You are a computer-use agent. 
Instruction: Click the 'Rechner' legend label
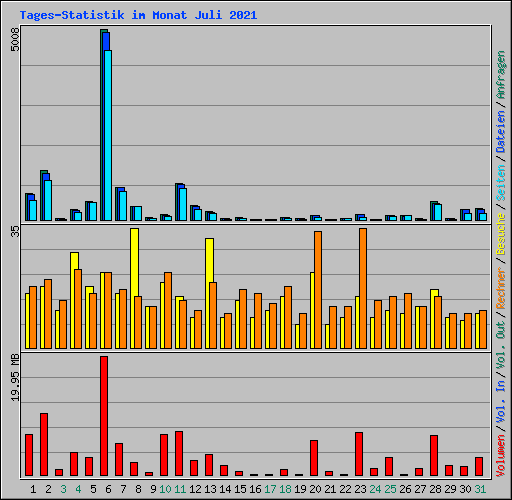tap(501, 288)
